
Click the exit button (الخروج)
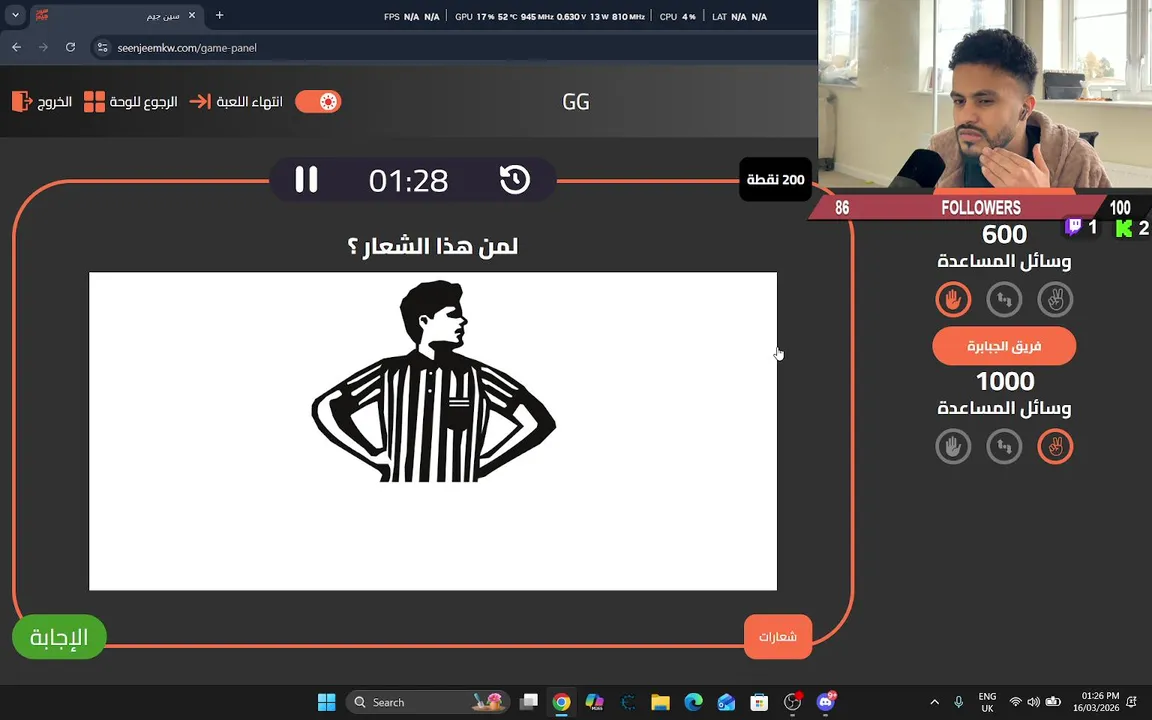(42, 101)
